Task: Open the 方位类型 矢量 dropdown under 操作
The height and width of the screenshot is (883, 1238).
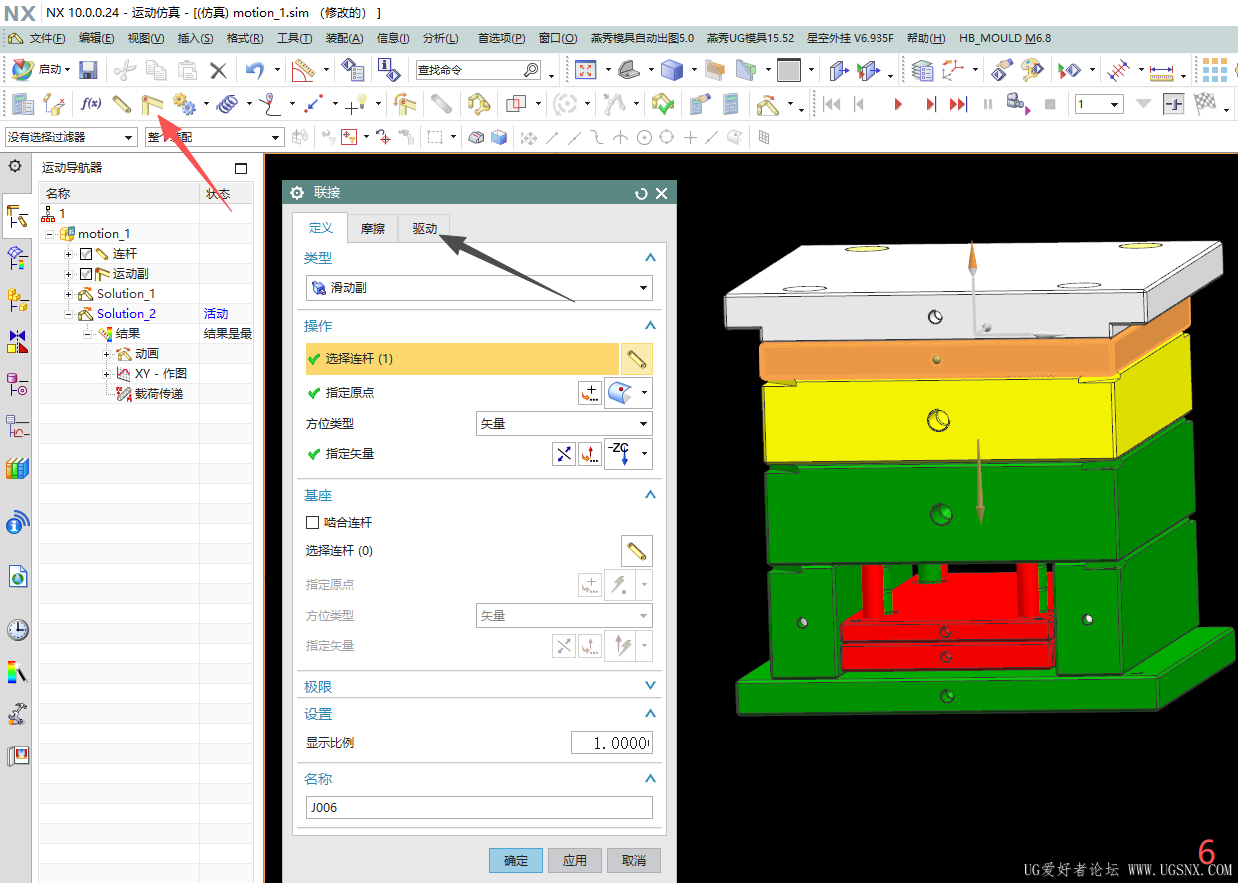Action: tap(564, 424)
